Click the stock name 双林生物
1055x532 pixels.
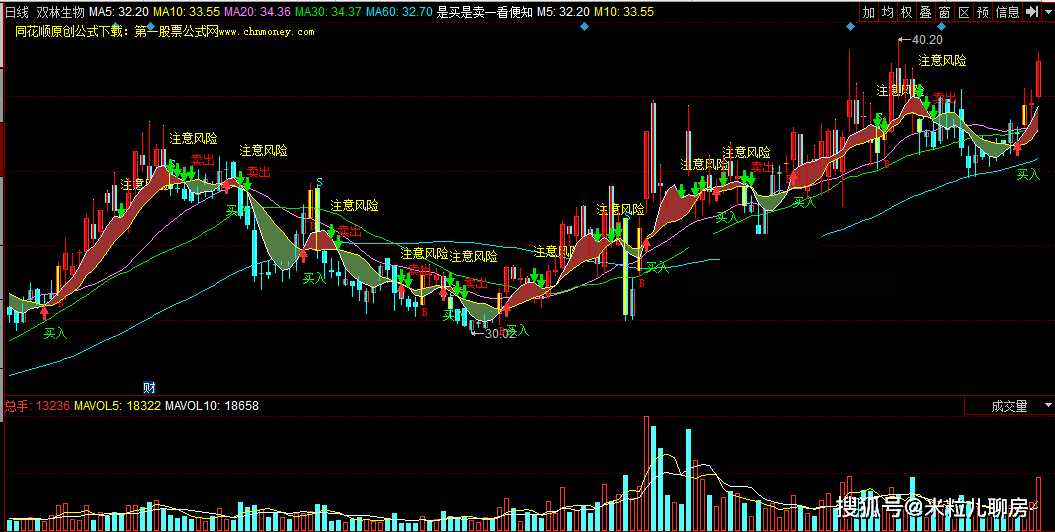point(60,12)
